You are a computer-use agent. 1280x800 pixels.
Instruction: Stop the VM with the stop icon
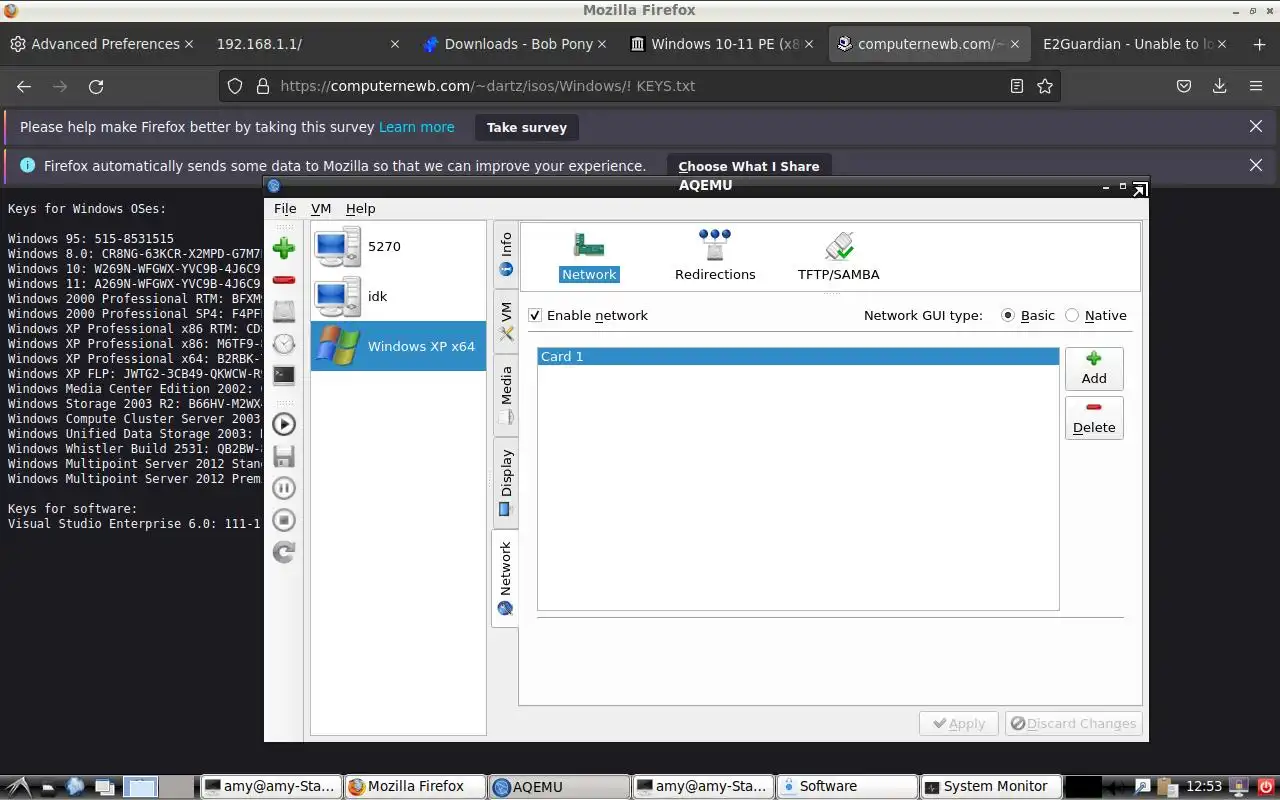(x=284, y=520)
